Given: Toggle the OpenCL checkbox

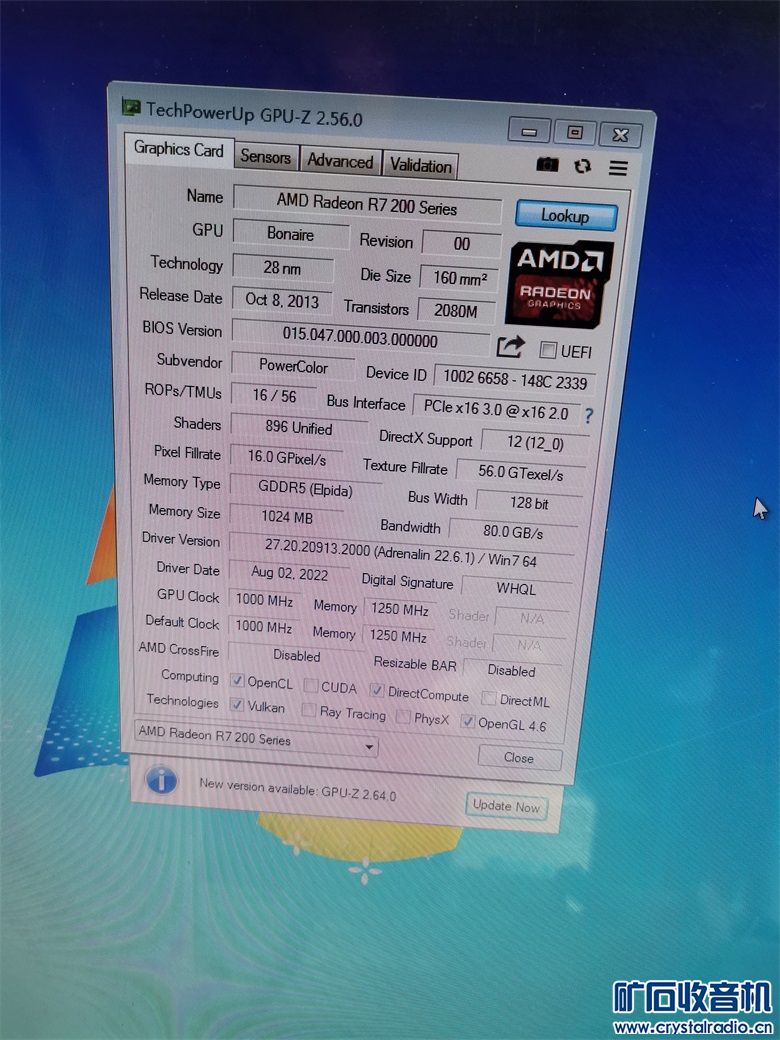Looking at the screenshot, I should [237, 681].
